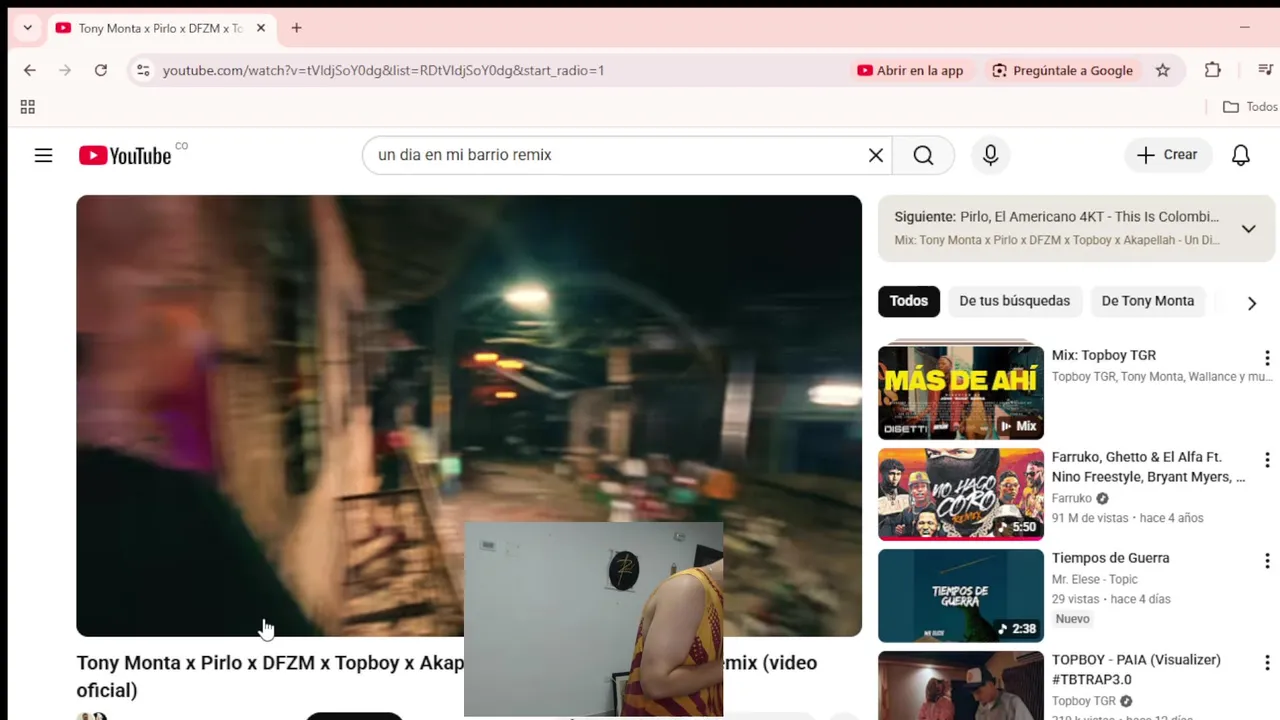The height and width of the screenshot is (720, 1280).
Task: Open options for Tiempos de Guerra
Action: point(1266,561)
